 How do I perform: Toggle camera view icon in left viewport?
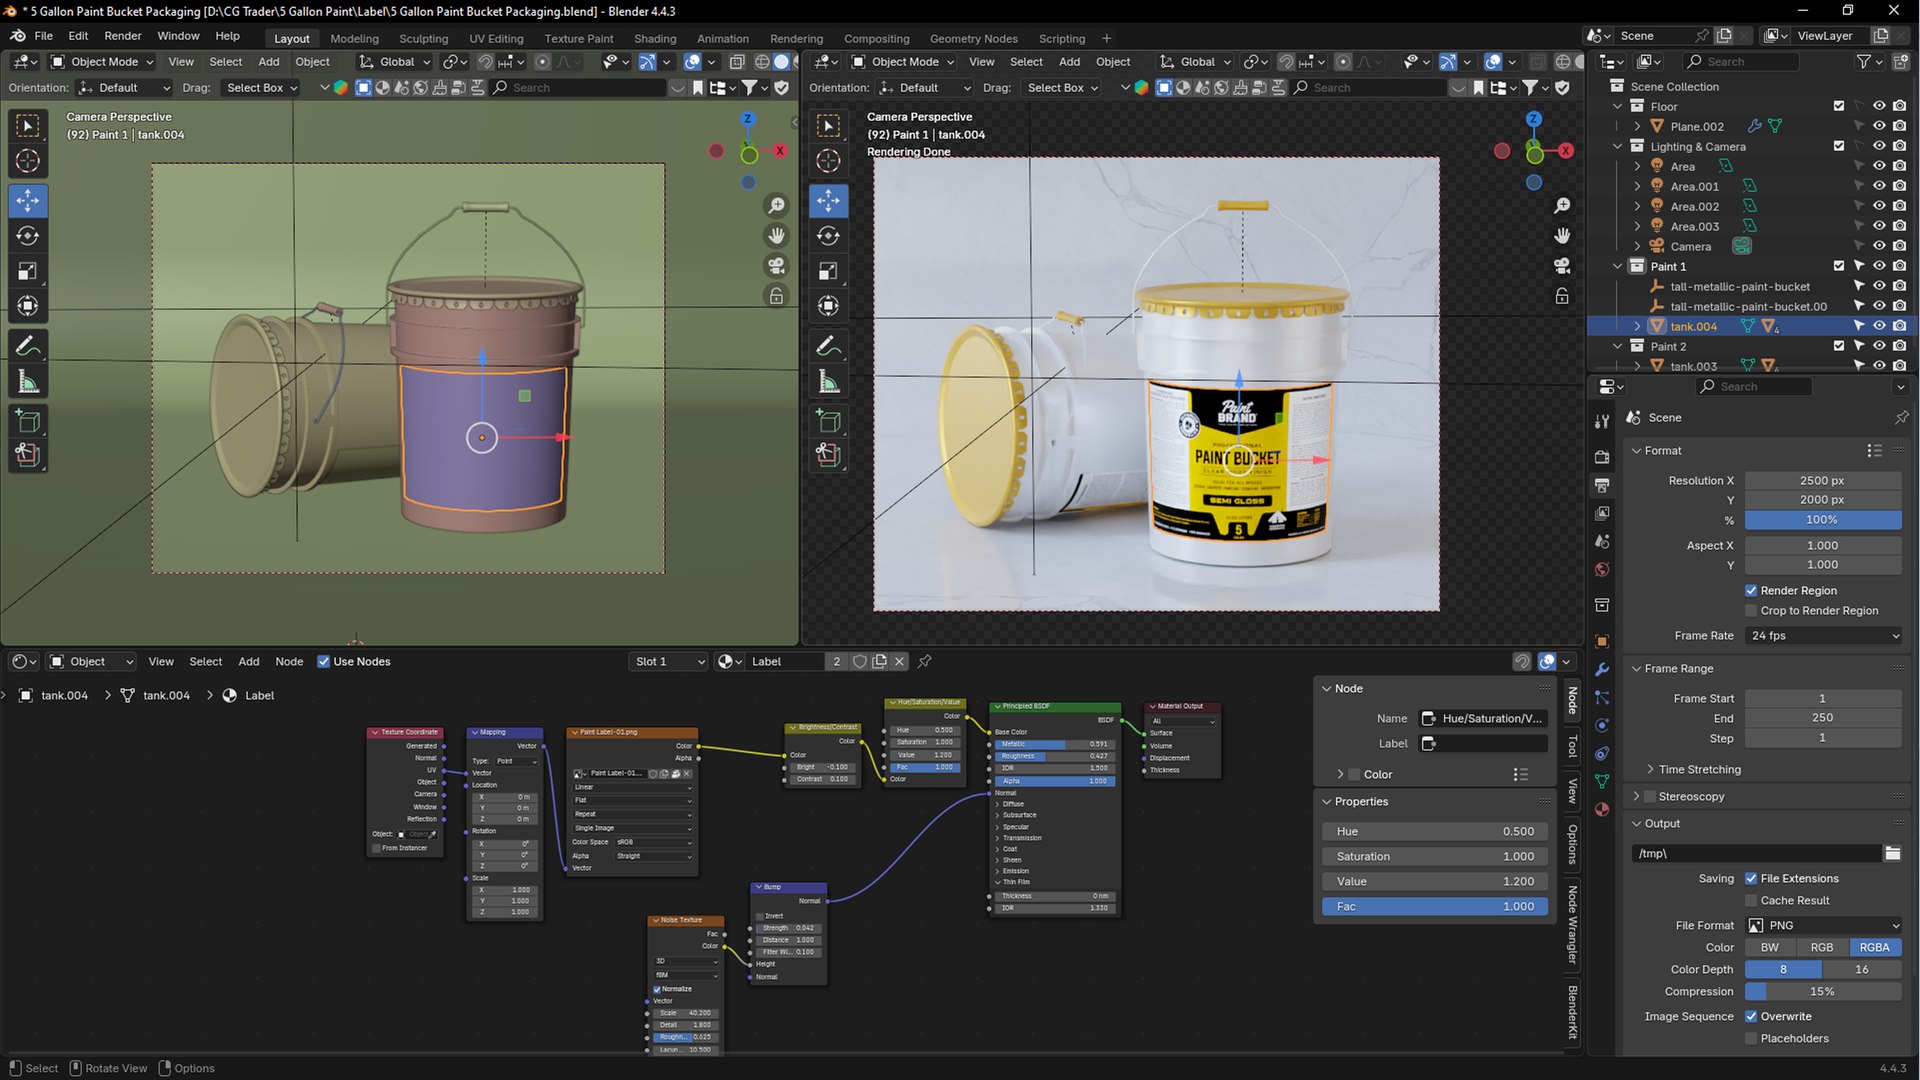(x=776, y=266)
